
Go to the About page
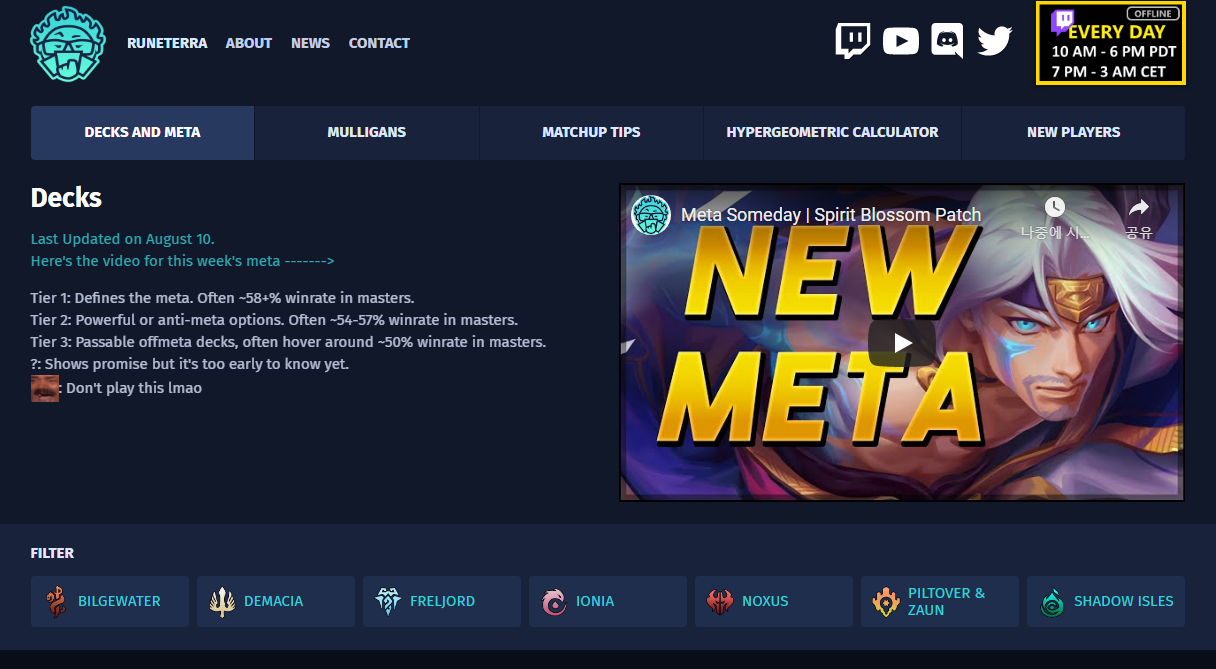tap(249, 43)
